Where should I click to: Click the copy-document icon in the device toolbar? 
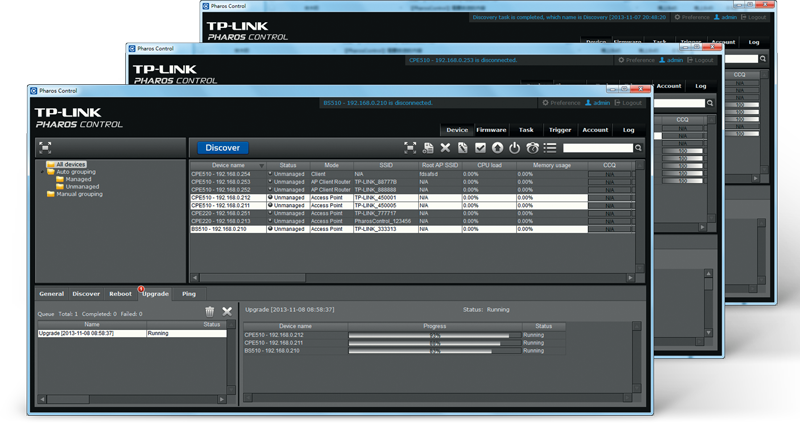[x=428, y=148]
